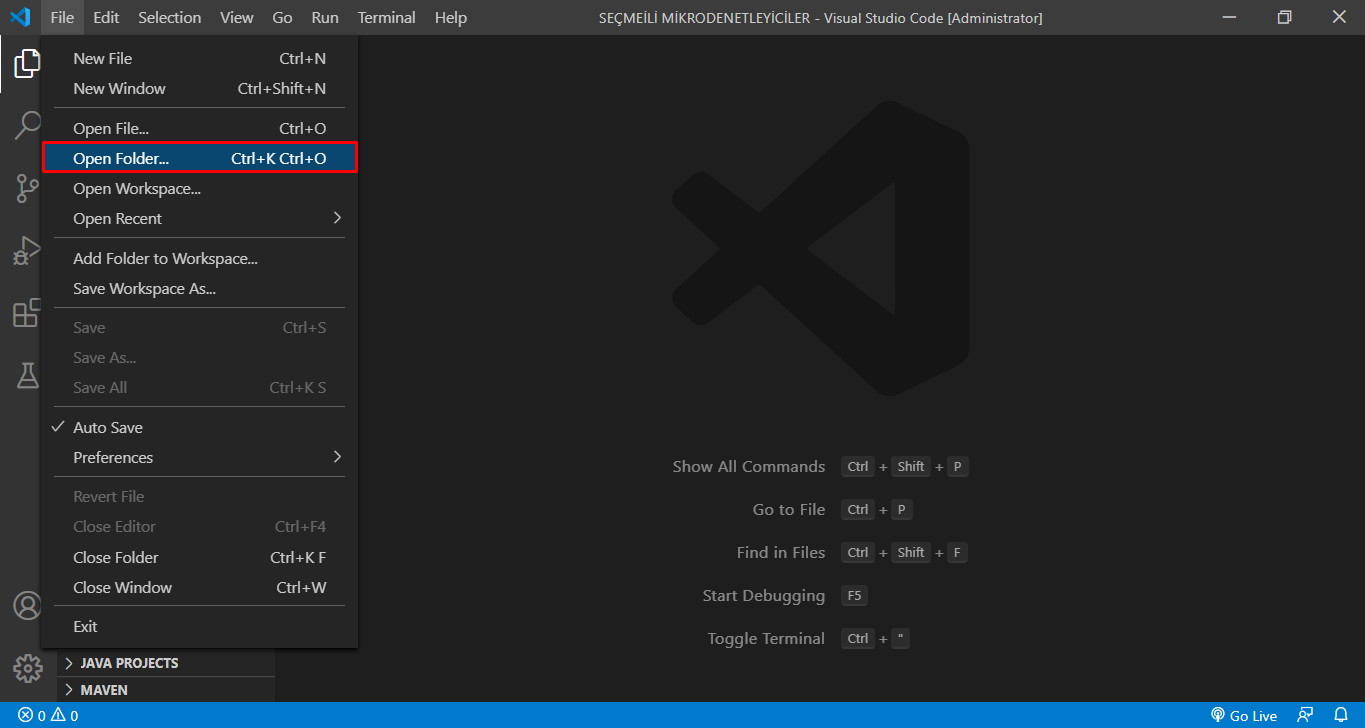Click errors and warnings count in status bar
Image resolution: width=1365 pixels, height=728 pixels.
pos(48,715)
